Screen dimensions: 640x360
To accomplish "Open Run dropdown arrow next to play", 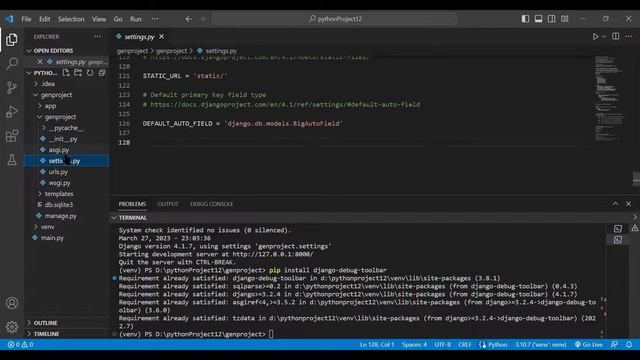I will pos(604,37).
